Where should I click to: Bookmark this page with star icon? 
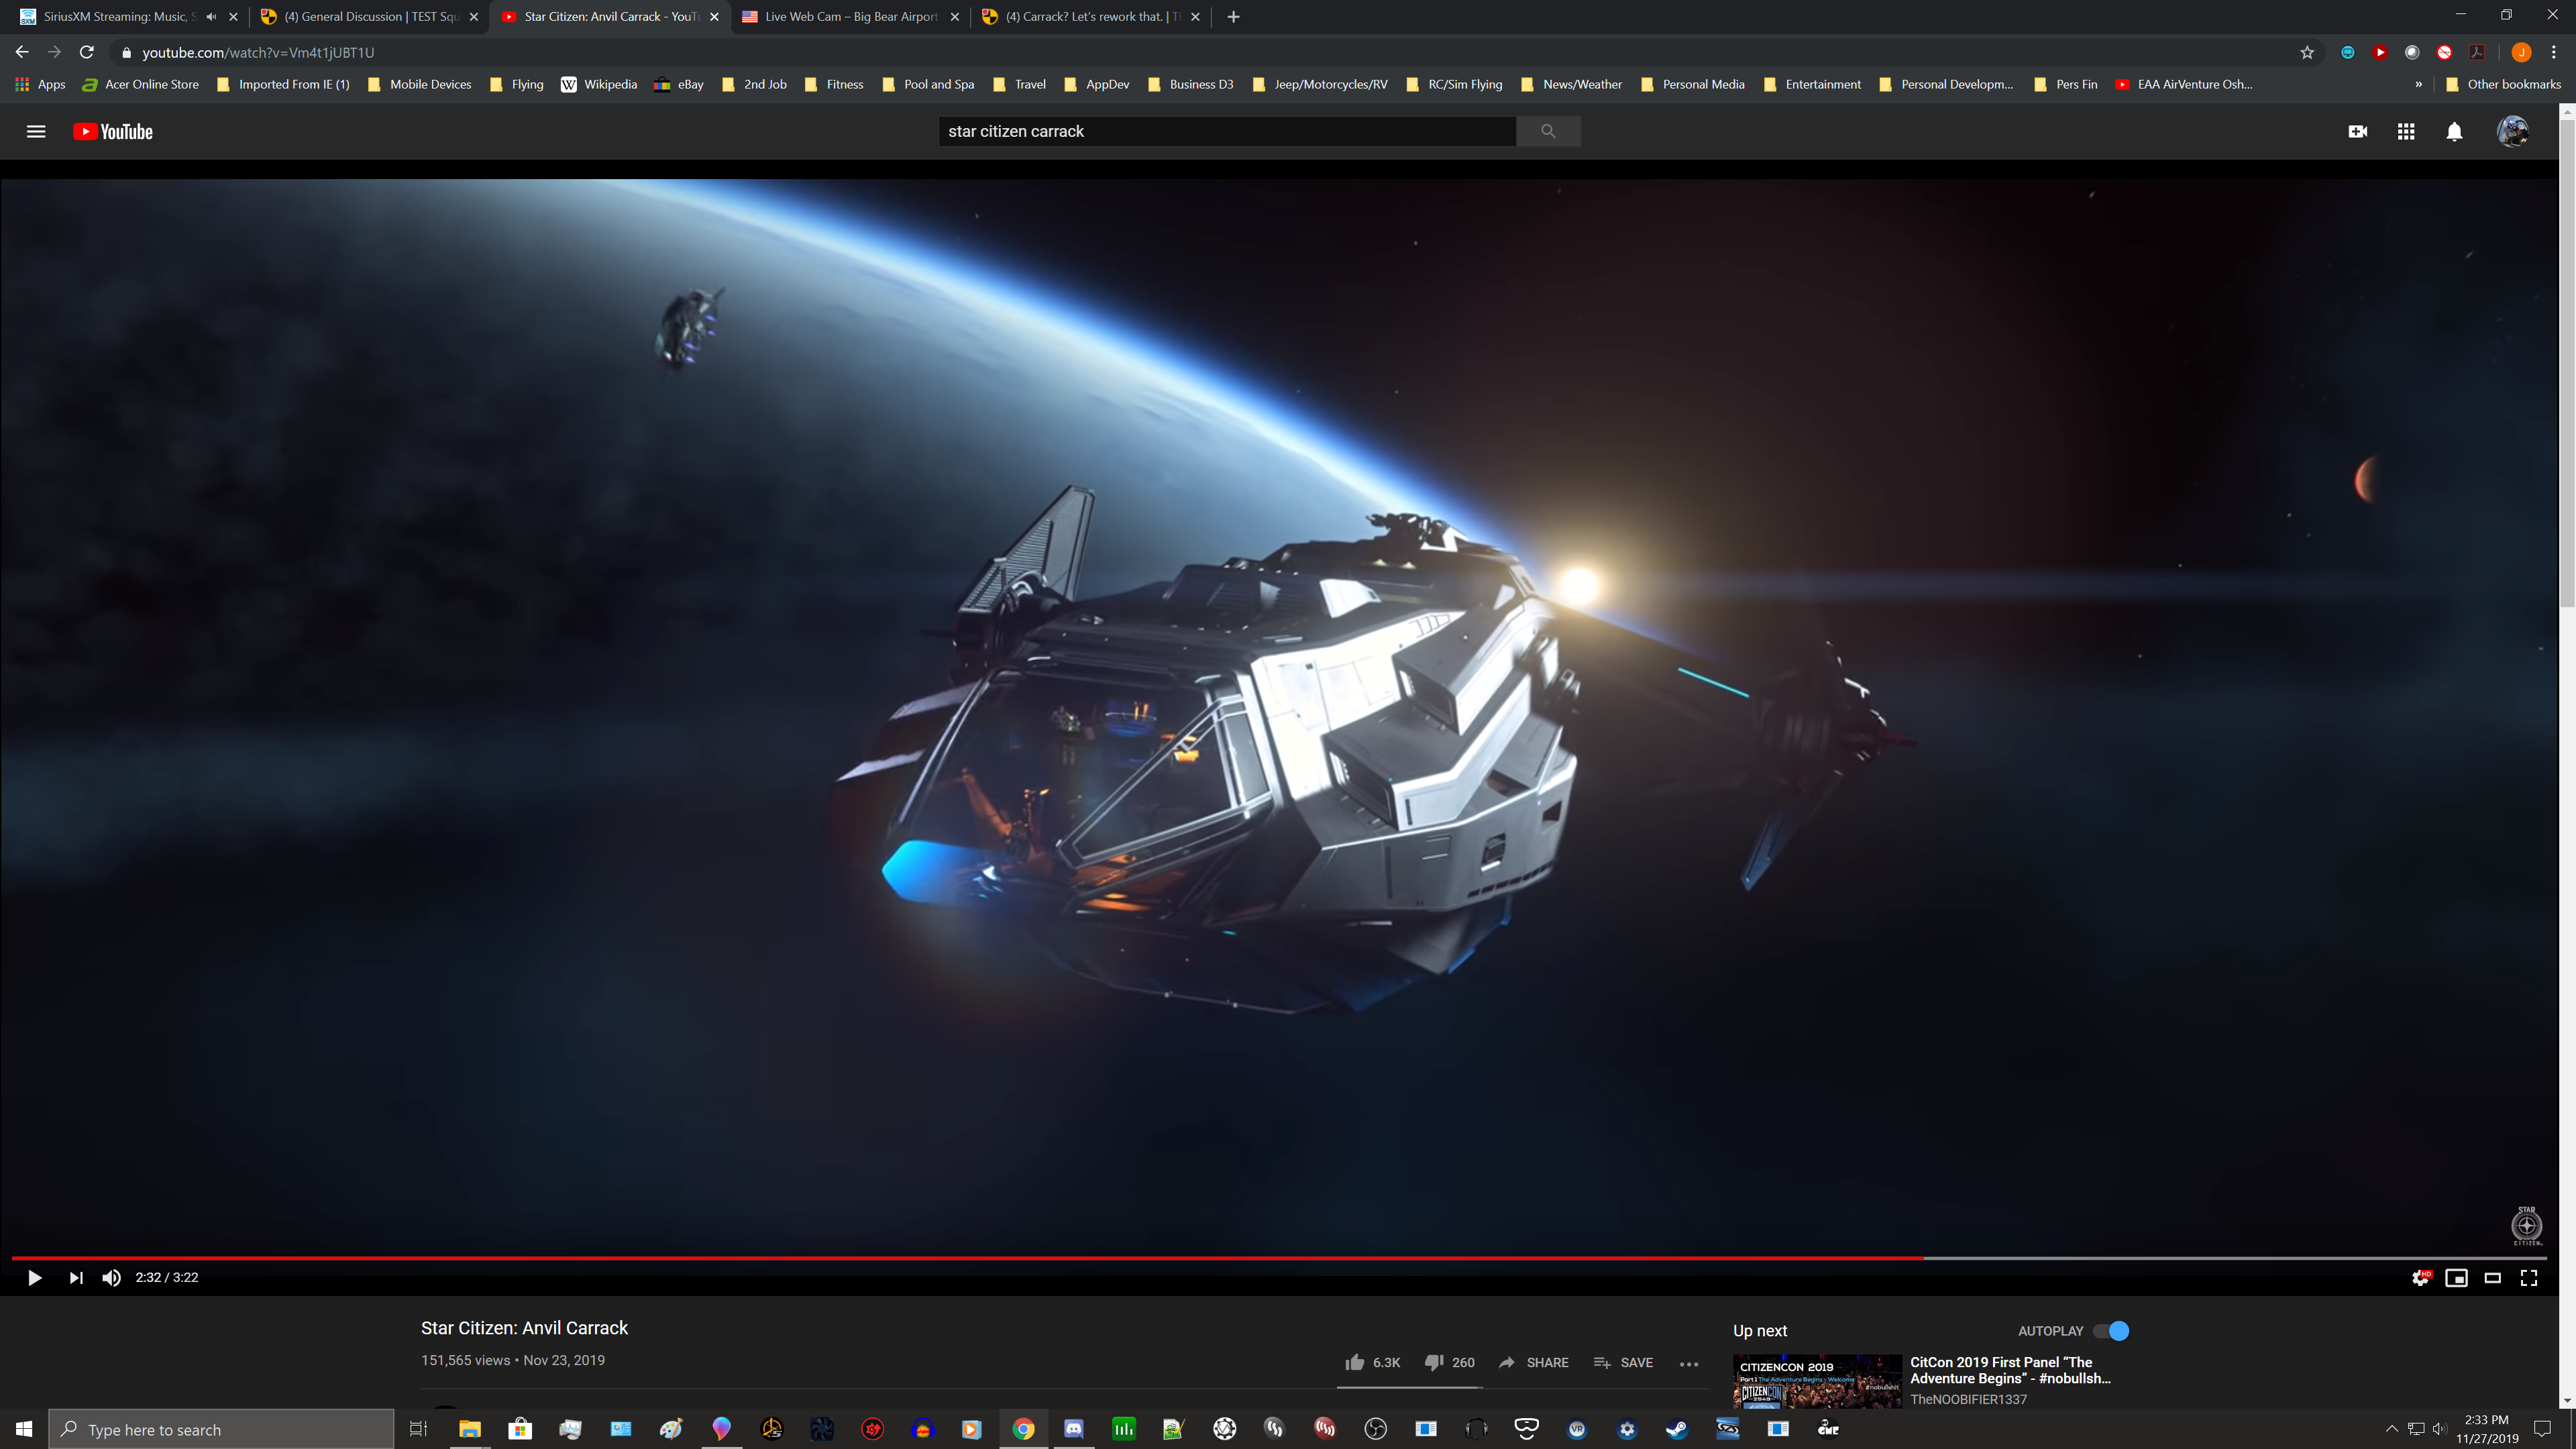point(2307,52)
